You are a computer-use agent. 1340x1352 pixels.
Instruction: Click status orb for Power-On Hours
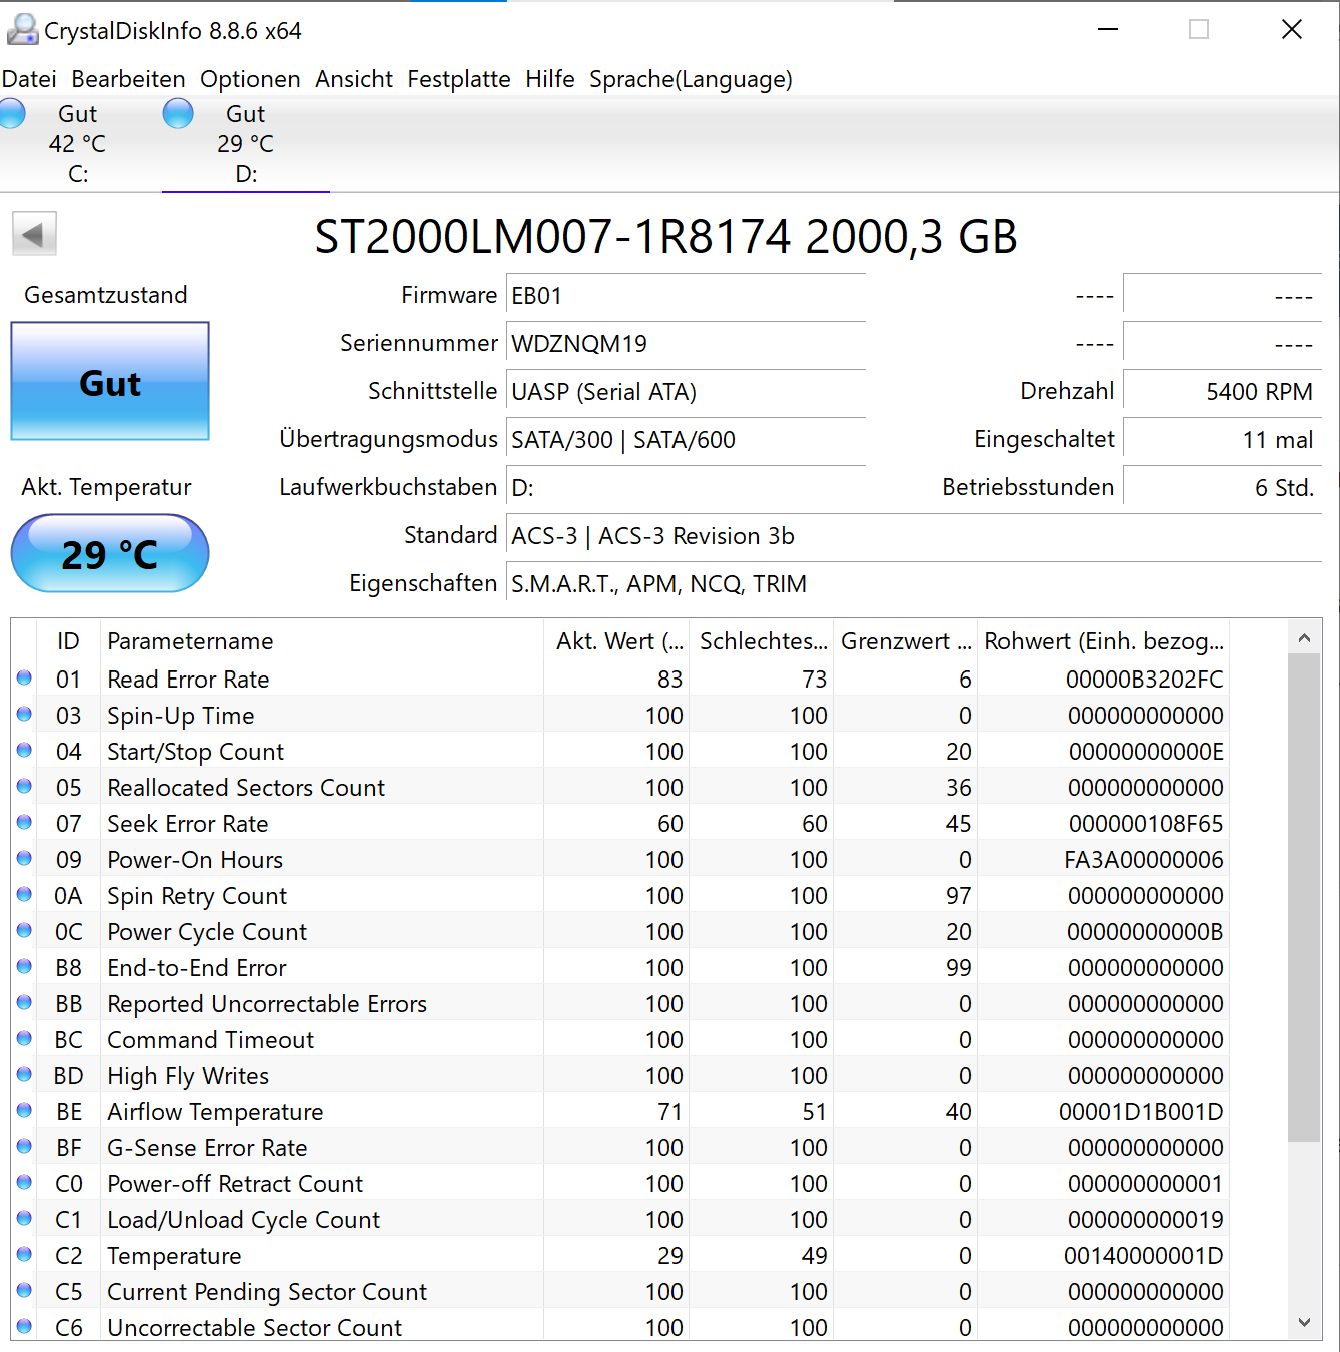(24, 858)
